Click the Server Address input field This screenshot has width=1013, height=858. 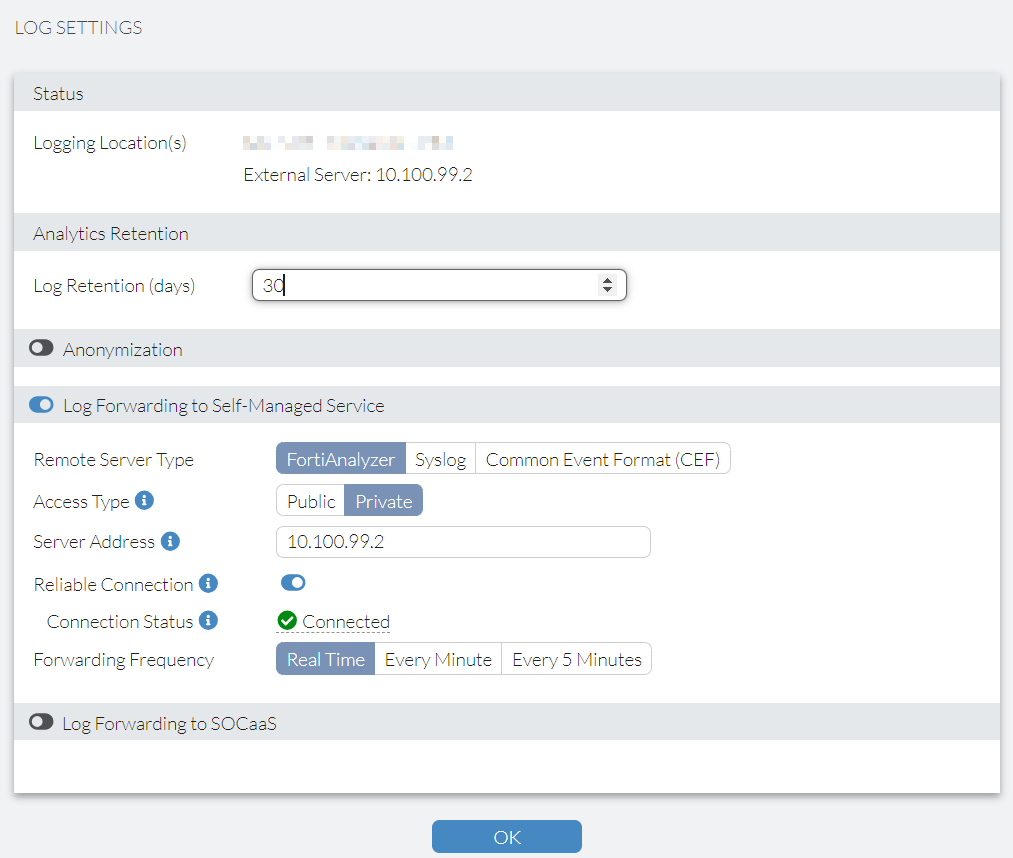(463, 541)
